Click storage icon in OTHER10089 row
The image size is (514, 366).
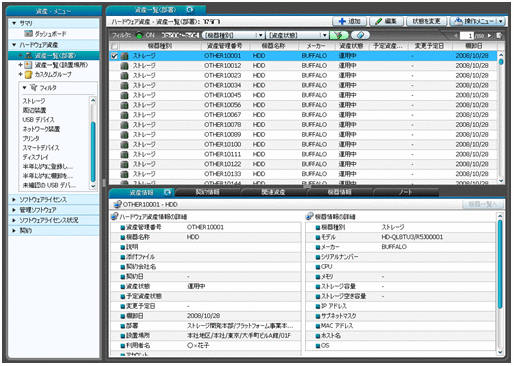(x=124, y=135)
